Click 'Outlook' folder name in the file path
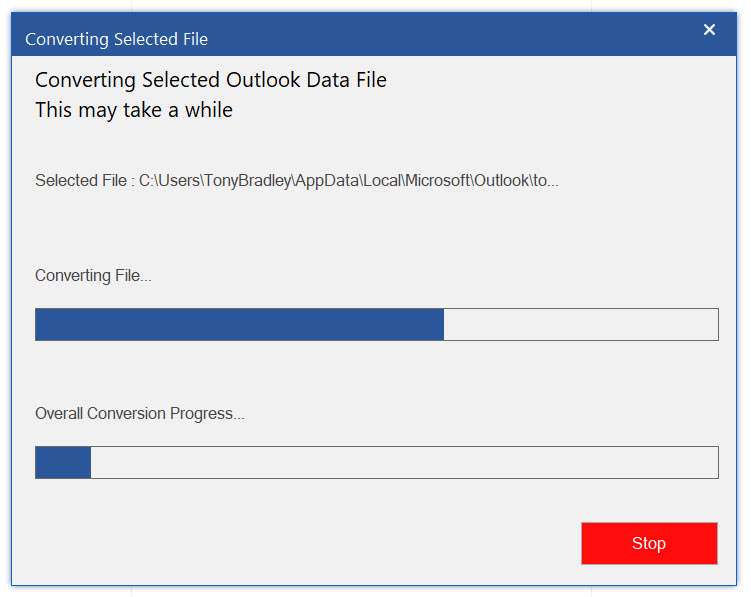 pyautogui.click(x=501, y=181)
